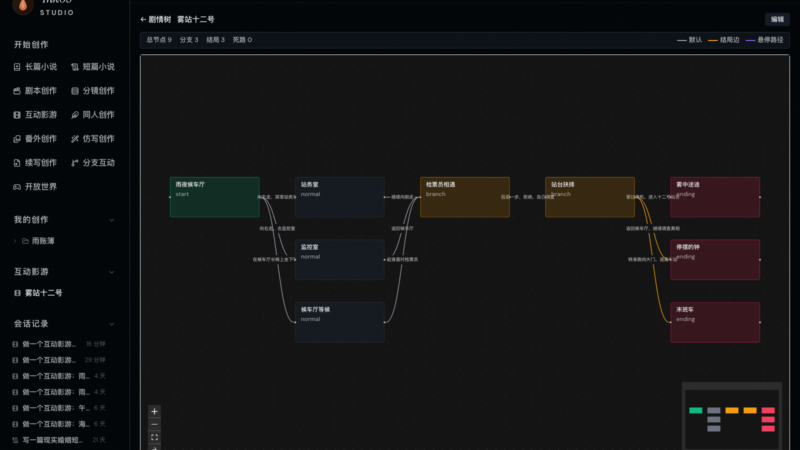
Task: Zoom out on the story canvas
Action: tap(154, 424)
